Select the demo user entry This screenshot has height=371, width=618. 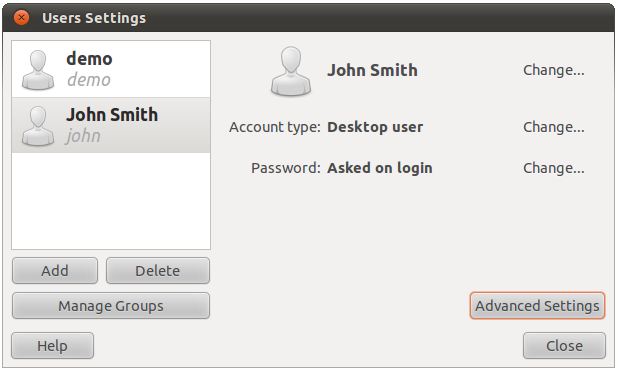[111, 69]
